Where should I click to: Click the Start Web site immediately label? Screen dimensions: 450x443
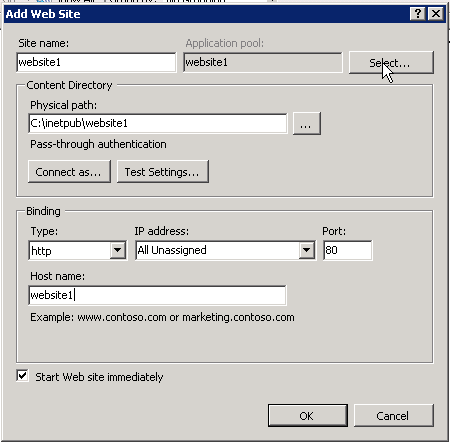[99, 377]
